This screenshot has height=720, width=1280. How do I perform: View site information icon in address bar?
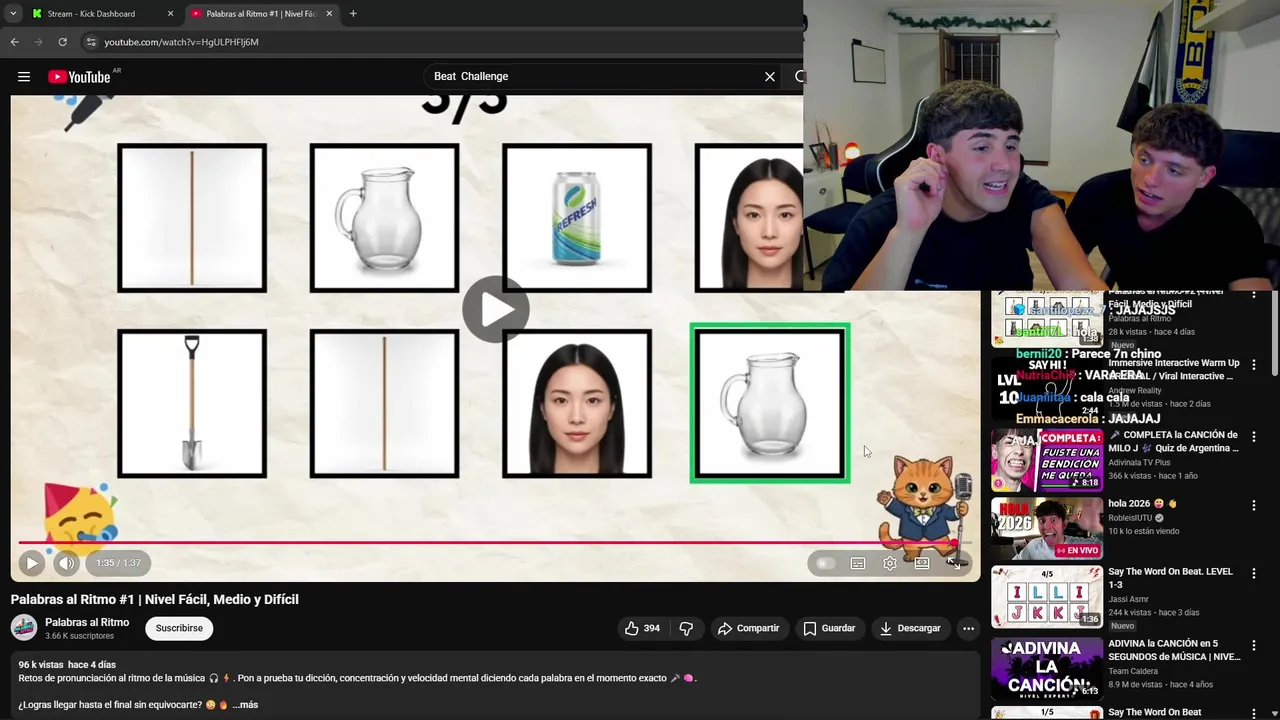click(x=91, y=42)
